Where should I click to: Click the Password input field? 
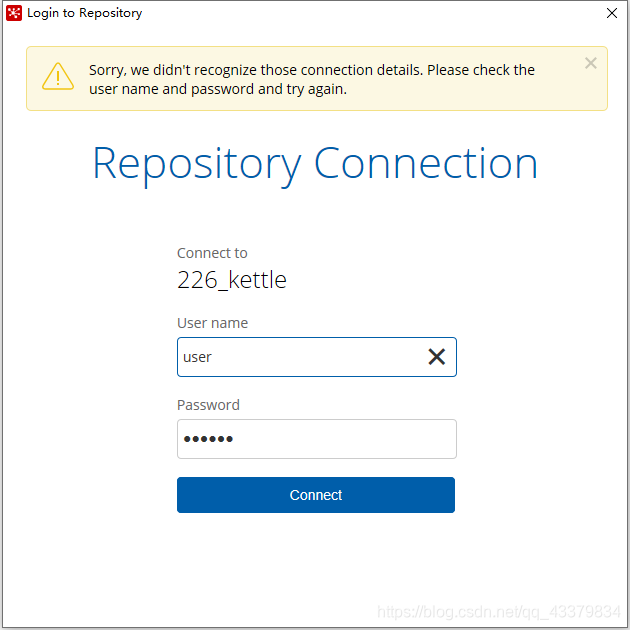[317, 439]
